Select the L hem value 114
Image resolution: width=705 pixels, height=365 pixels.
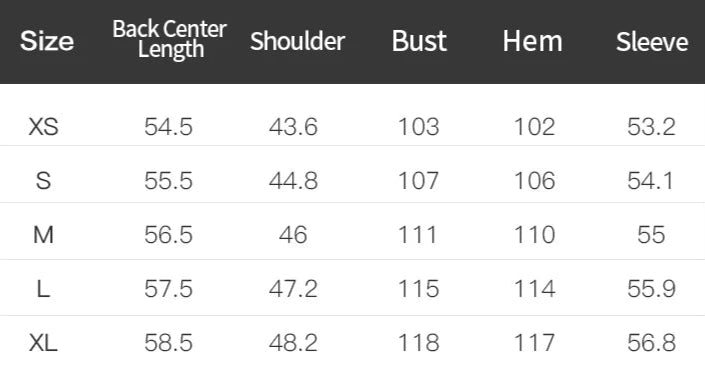[x=535, y=289]
